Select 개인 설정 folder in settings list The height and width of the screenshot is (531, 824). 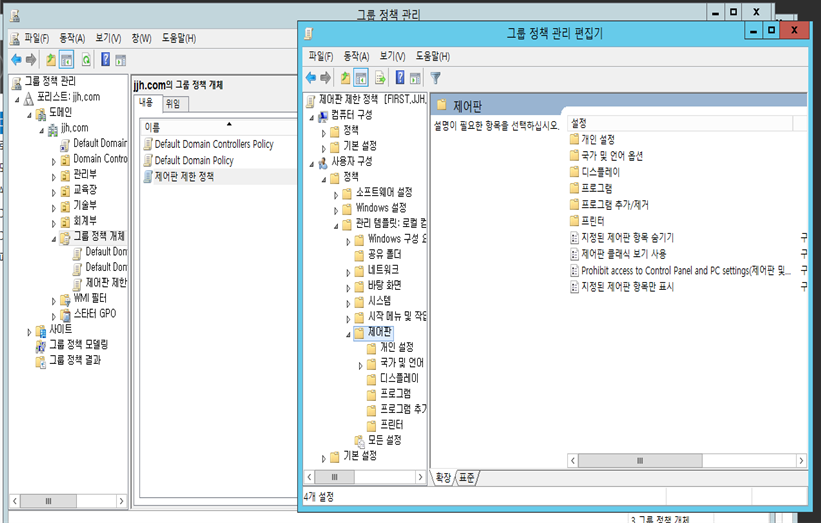tap(592, 139)
